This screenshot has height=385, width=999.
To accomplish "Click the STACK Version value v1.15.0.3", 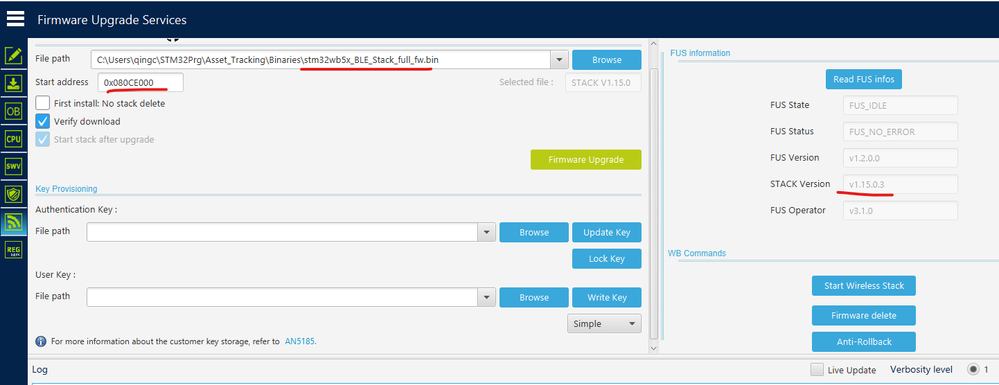I will coord(900,184).
